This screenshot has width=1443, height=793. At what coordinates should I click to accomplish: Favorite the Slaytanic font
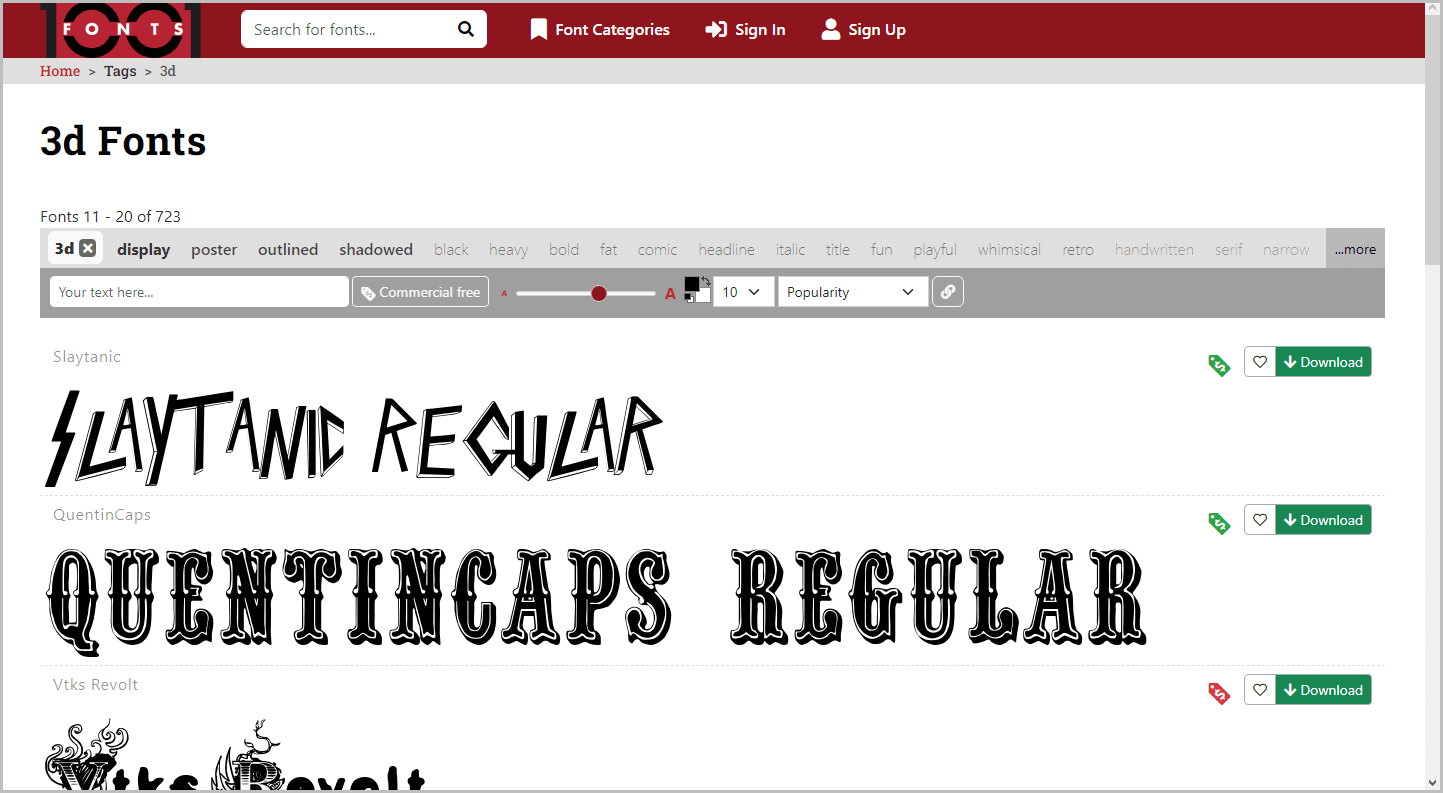coord(1260,362)
